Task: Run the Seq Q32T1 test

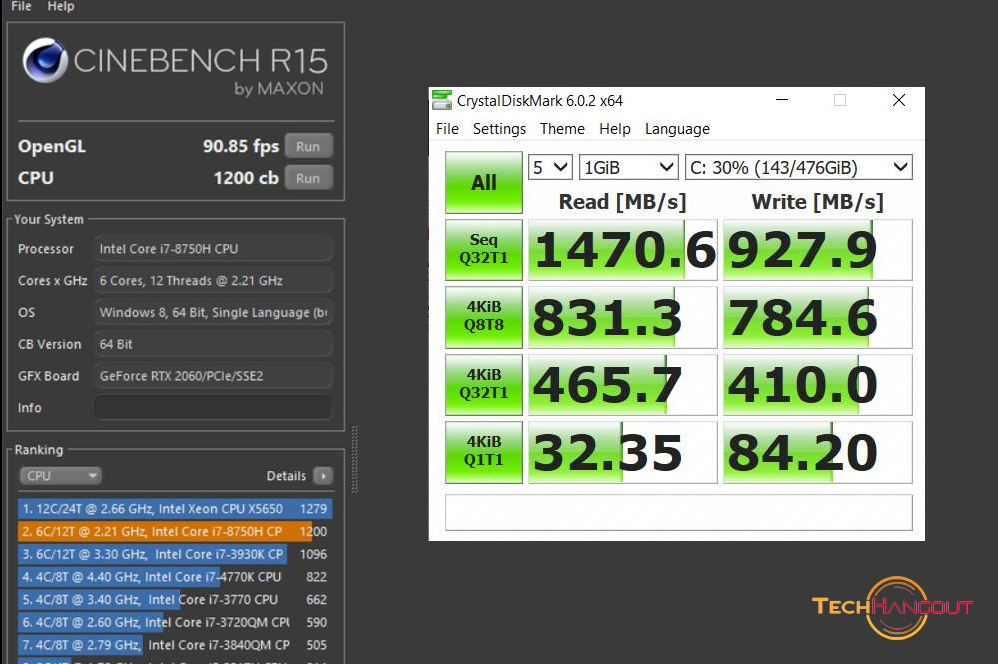Action: tap(484, 250)
